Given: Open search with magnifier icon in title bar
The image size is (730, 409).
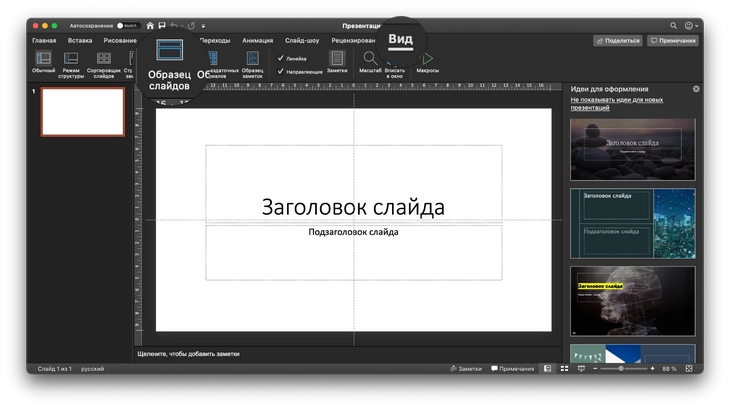Looking at the screenshot, I should click(x=673, y=26).
